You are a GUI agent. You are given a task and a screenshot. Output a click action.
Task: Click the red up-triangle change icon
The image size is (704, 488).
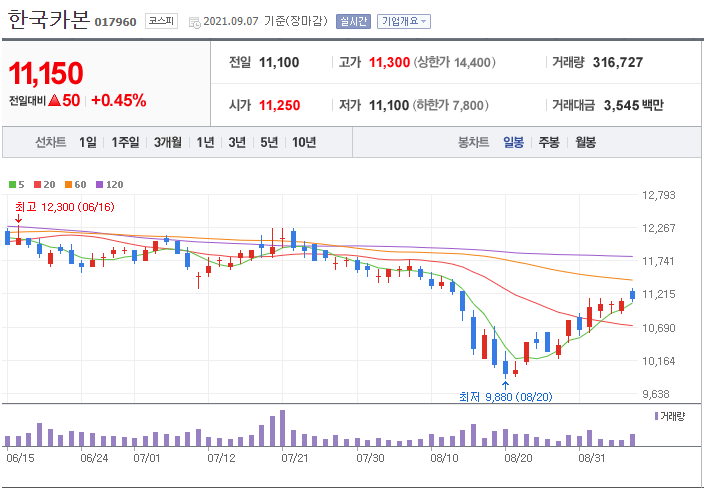[x=54, y=100]
